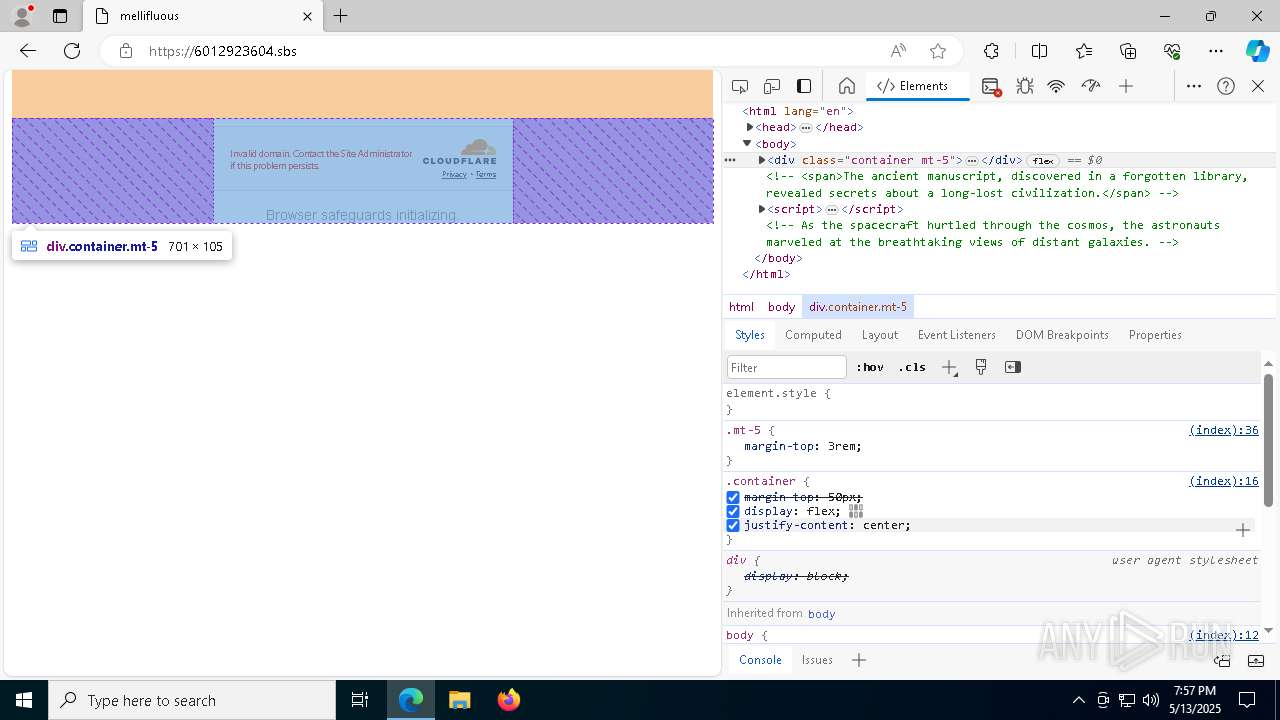Add a tool to the quick view drawer
This screenshot has height=720, width=1280.
pos(859,660)
